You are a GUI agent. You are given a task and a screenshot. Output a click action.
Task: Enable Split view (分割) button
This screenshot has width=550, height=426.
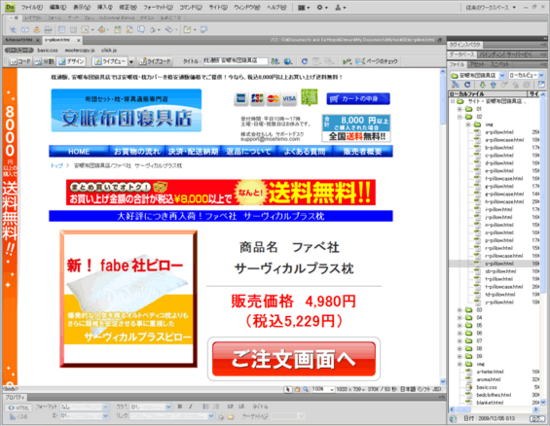(x=44, y=61)
